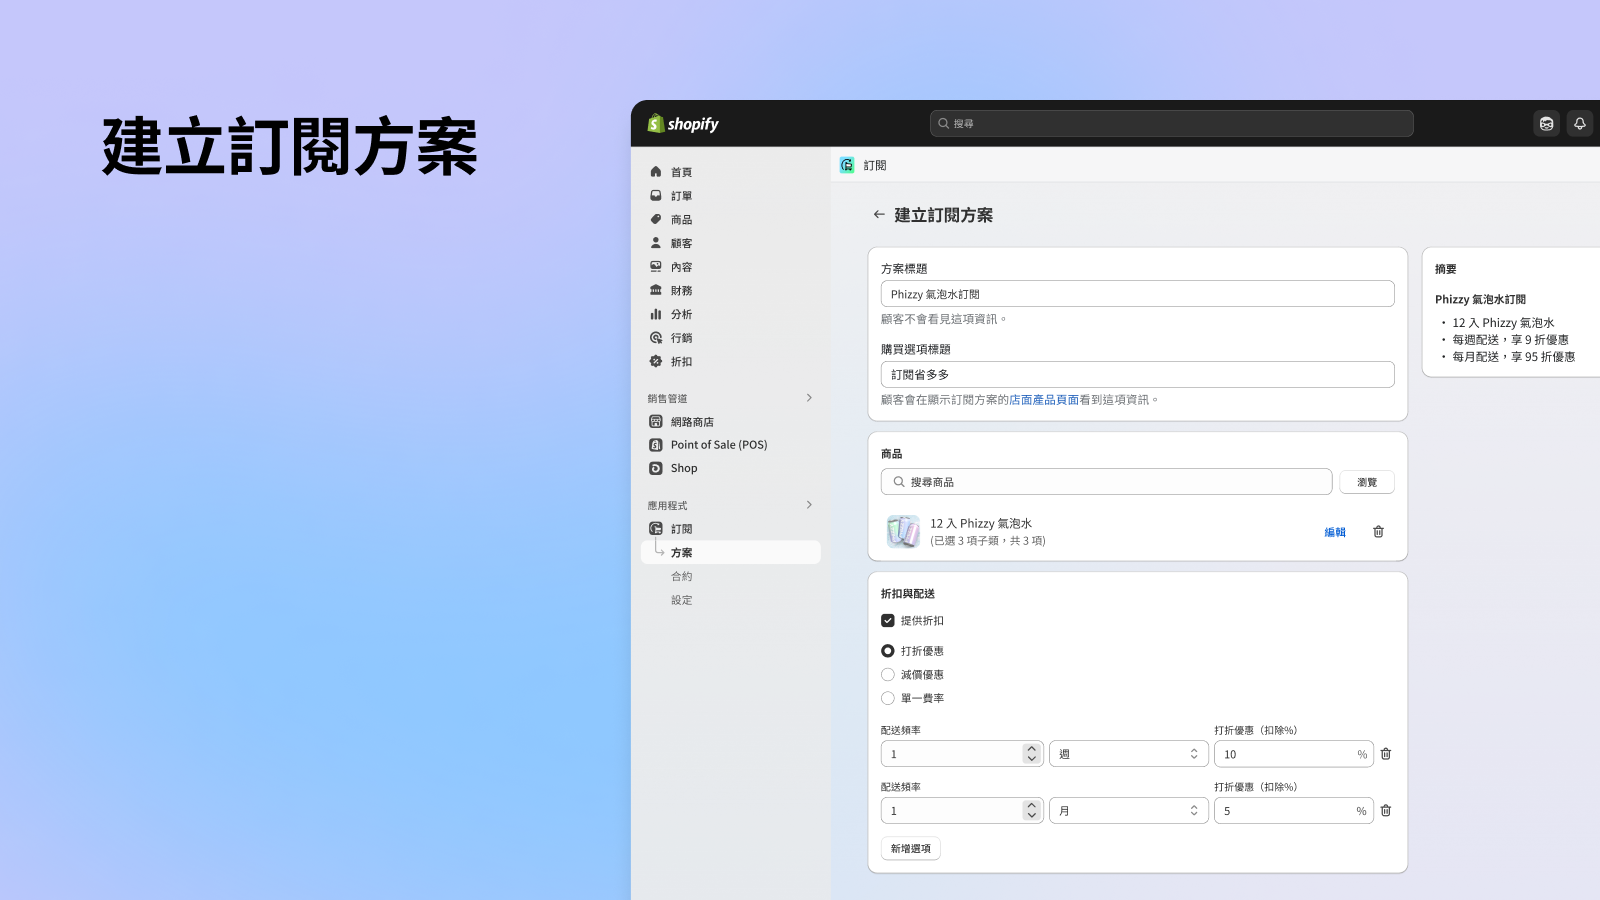The height and width of the screenshot is (900, 1600).
Task: Click the 顧客不會看見這項資訊 helper text
Action: [944, 319]
